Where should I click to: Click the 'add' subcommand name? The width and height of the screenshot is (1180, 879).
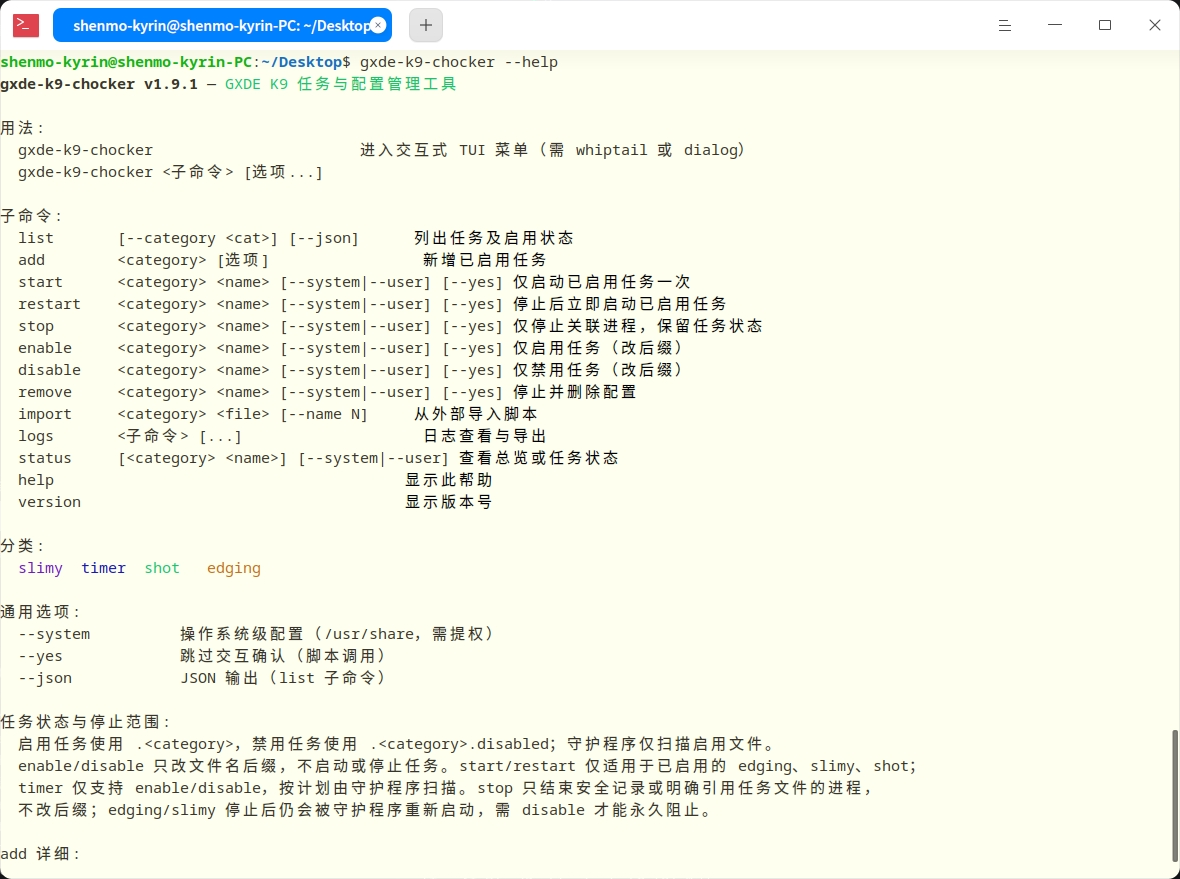(x=32, y=260)
